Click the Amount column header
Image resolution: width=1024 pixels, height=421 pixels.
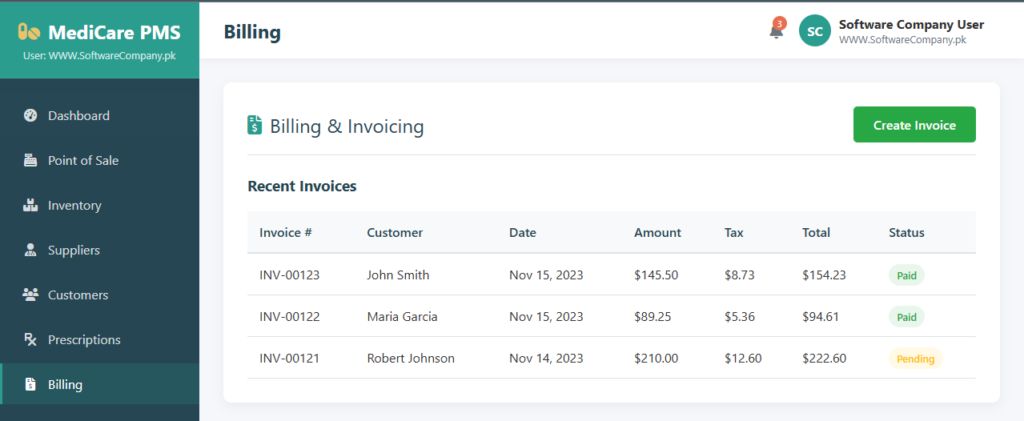657,233
